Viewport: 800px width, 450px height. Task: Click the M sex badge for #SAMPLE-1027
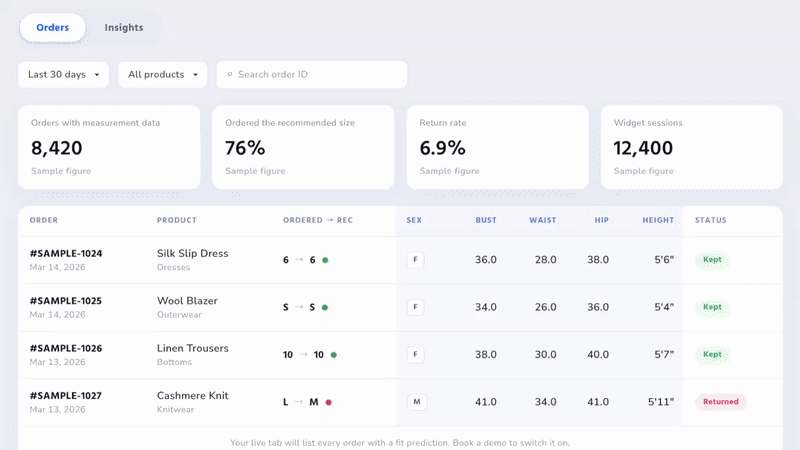pyautogui.click(x=417, y=402)
